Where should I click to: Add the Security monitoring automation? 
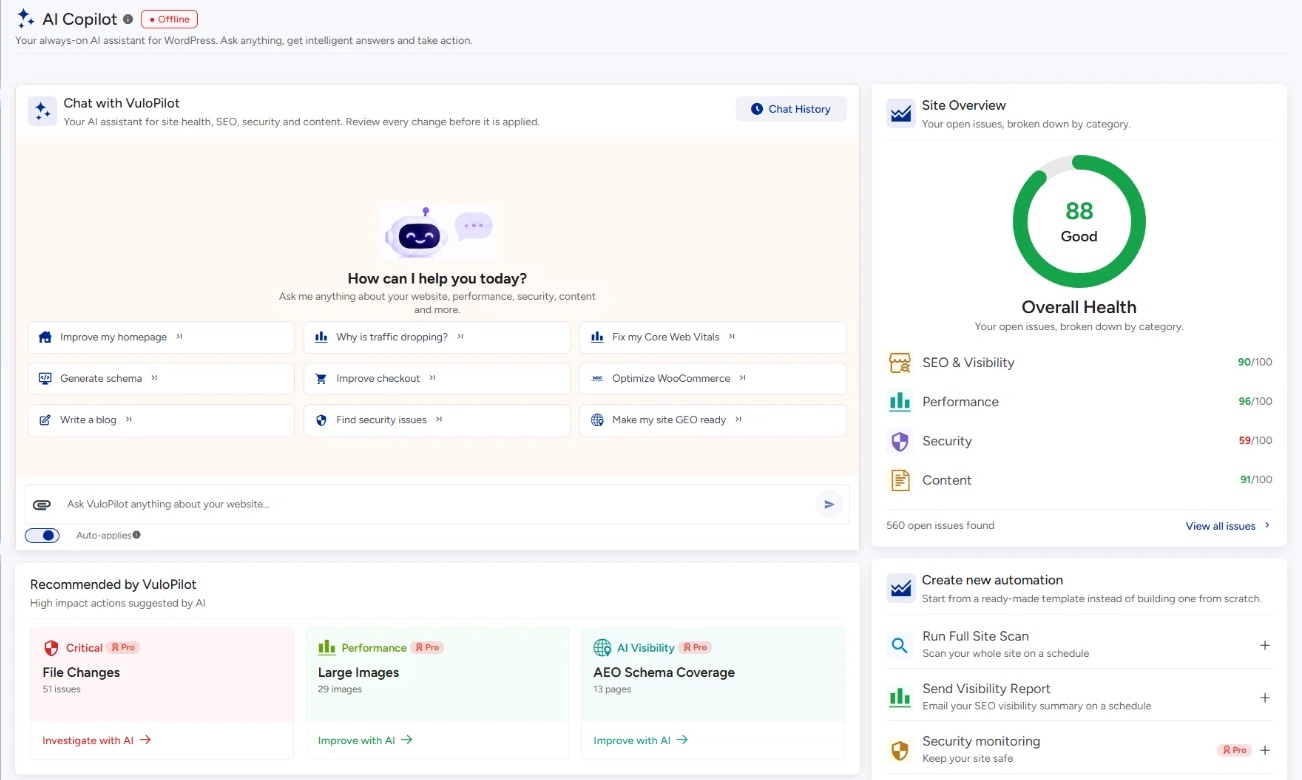1265,750
